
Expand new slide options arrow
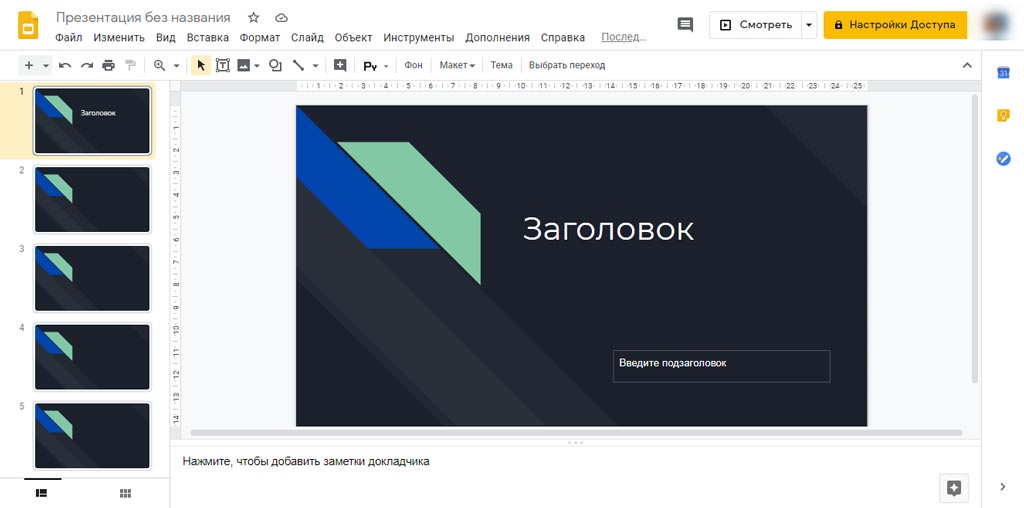pos(46,65)
